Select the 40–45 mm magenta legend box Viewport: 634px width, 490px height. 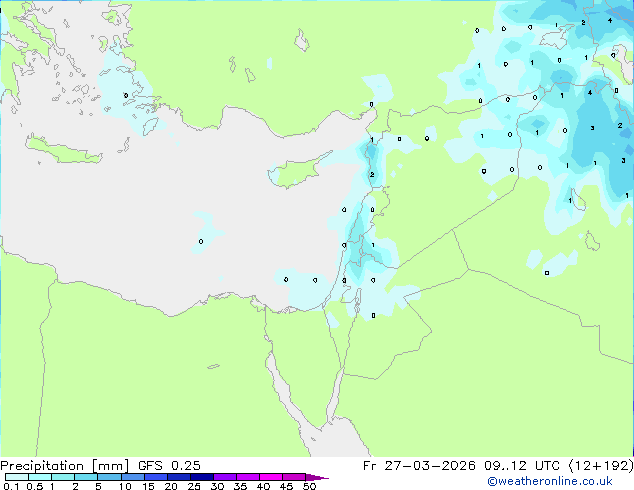(271, 477)
